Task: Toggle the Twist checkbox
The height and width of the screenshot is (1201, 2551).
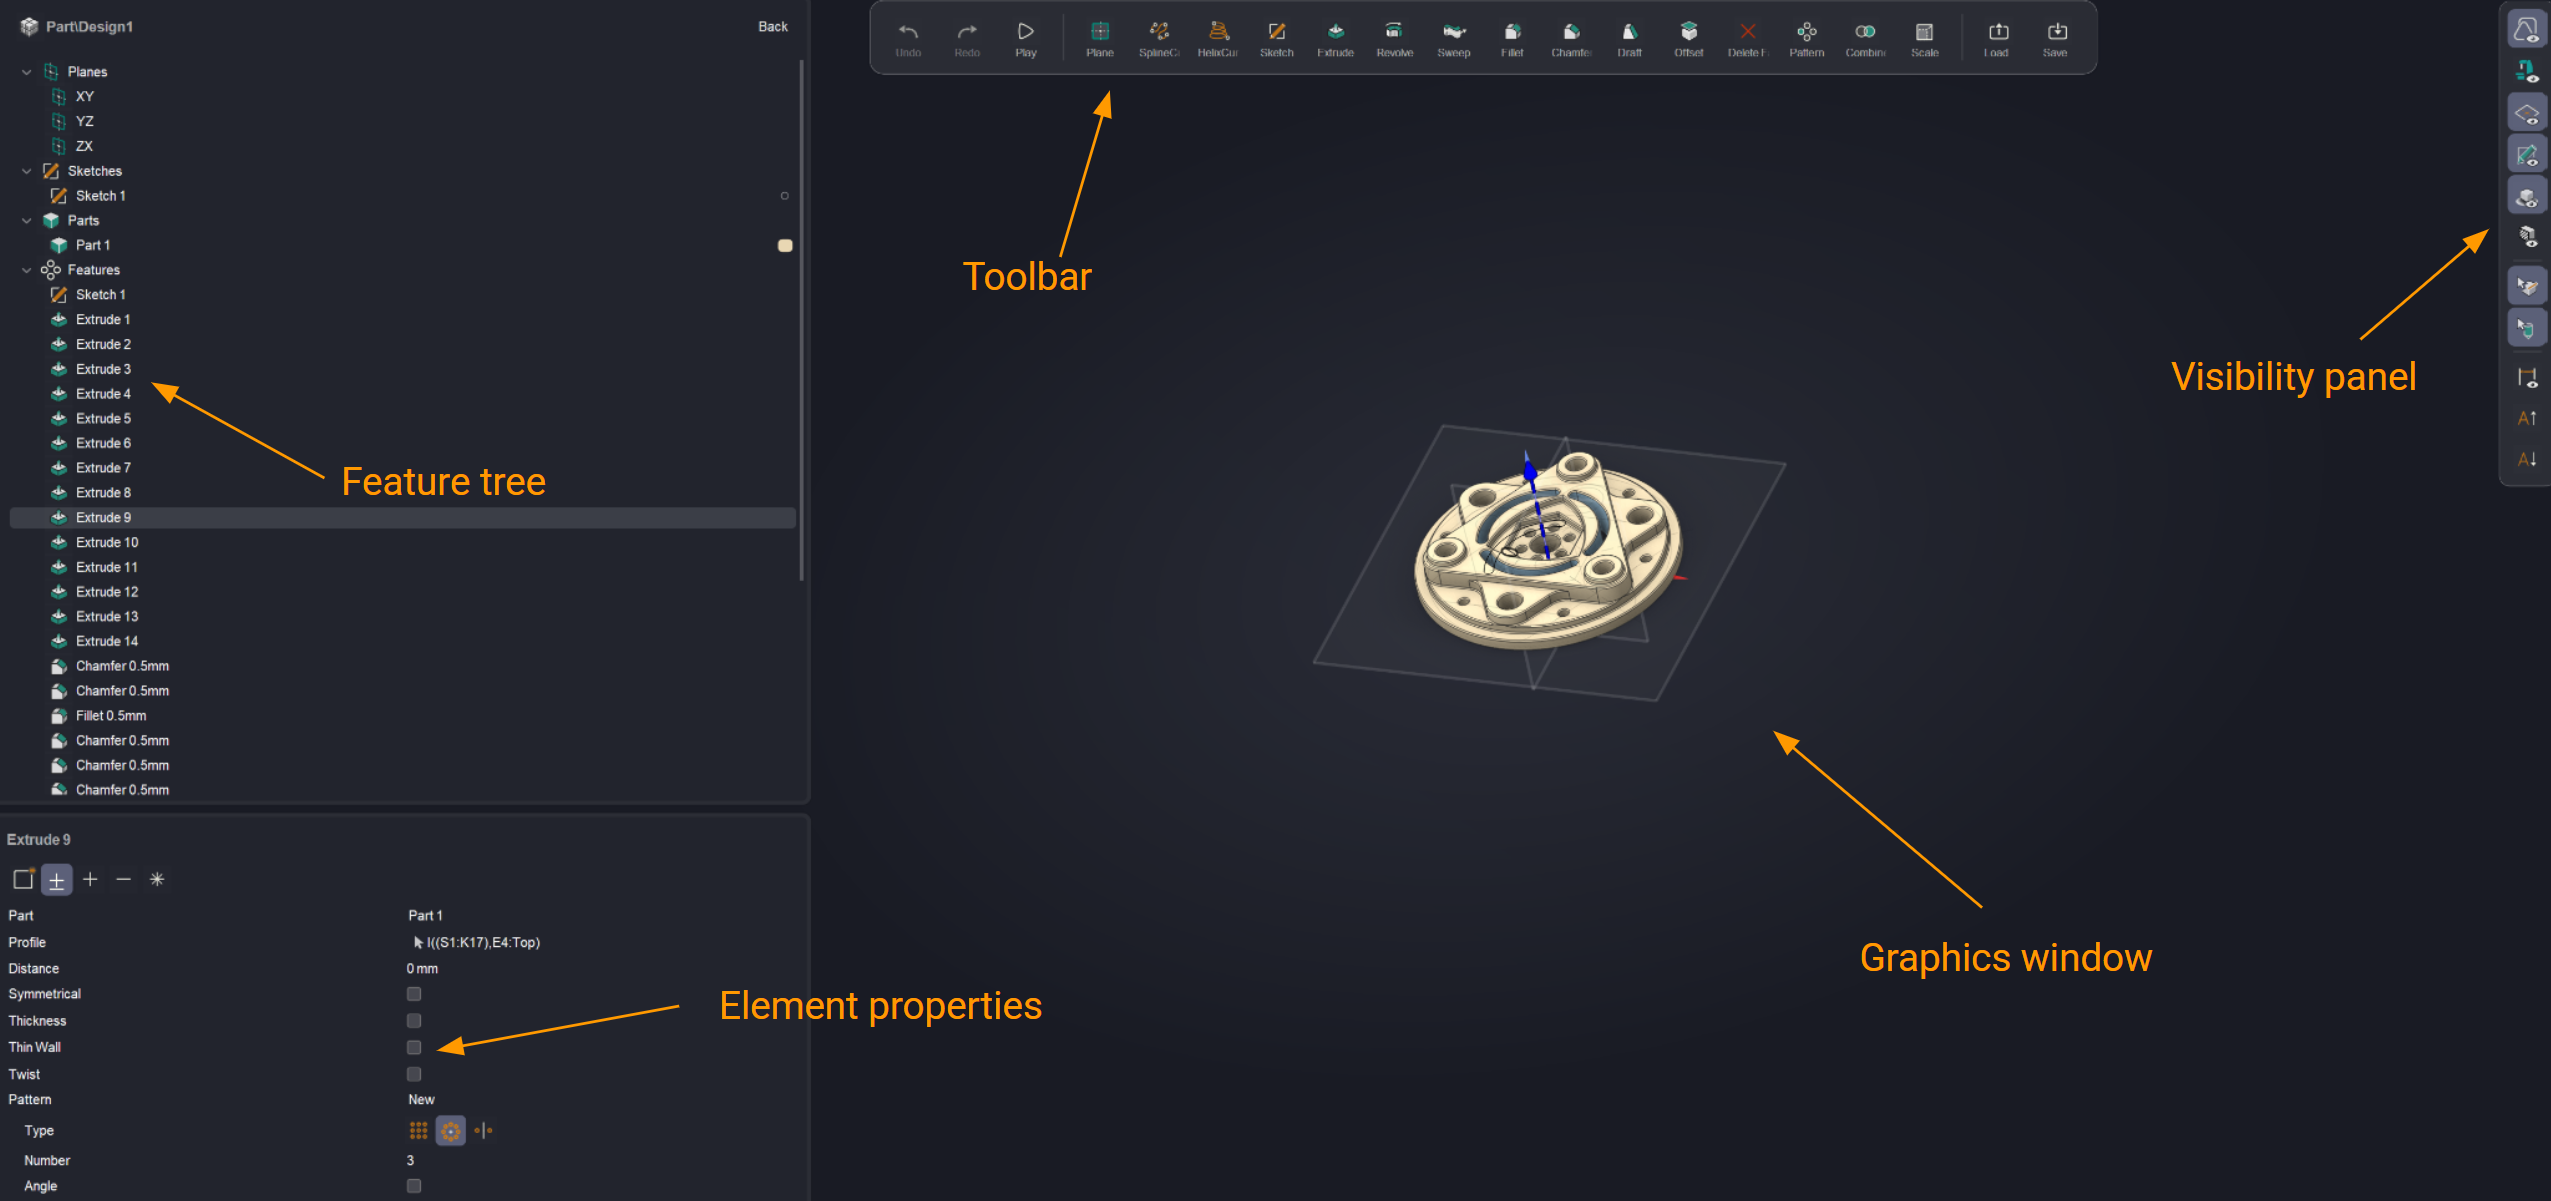Action: 414,1074
